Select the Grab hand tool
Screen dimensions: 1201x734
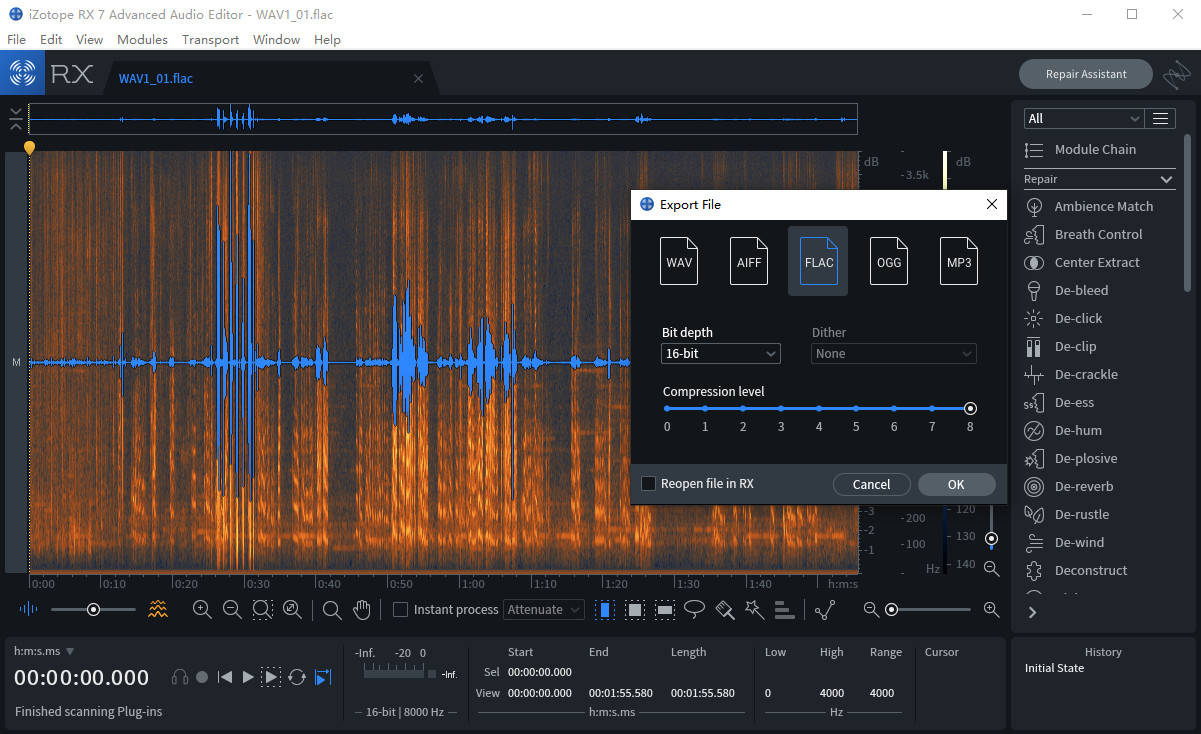coord(362,609)
